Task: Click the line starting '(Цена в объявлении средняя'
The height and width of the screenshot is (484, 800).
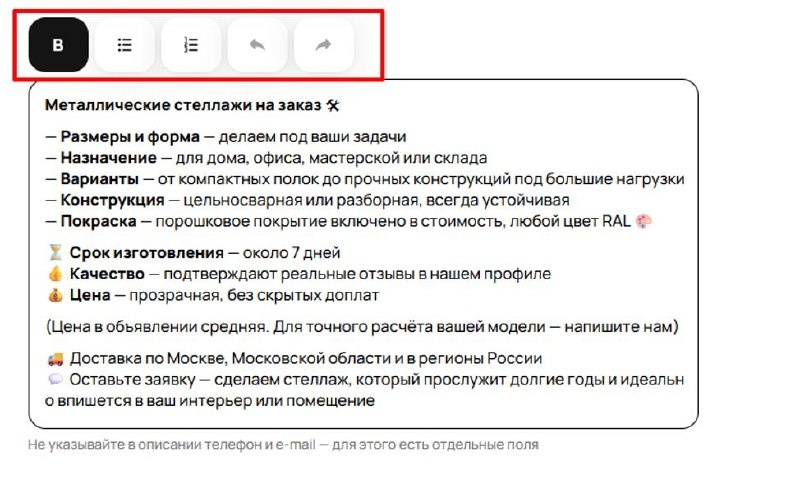Action: point(362,326)
